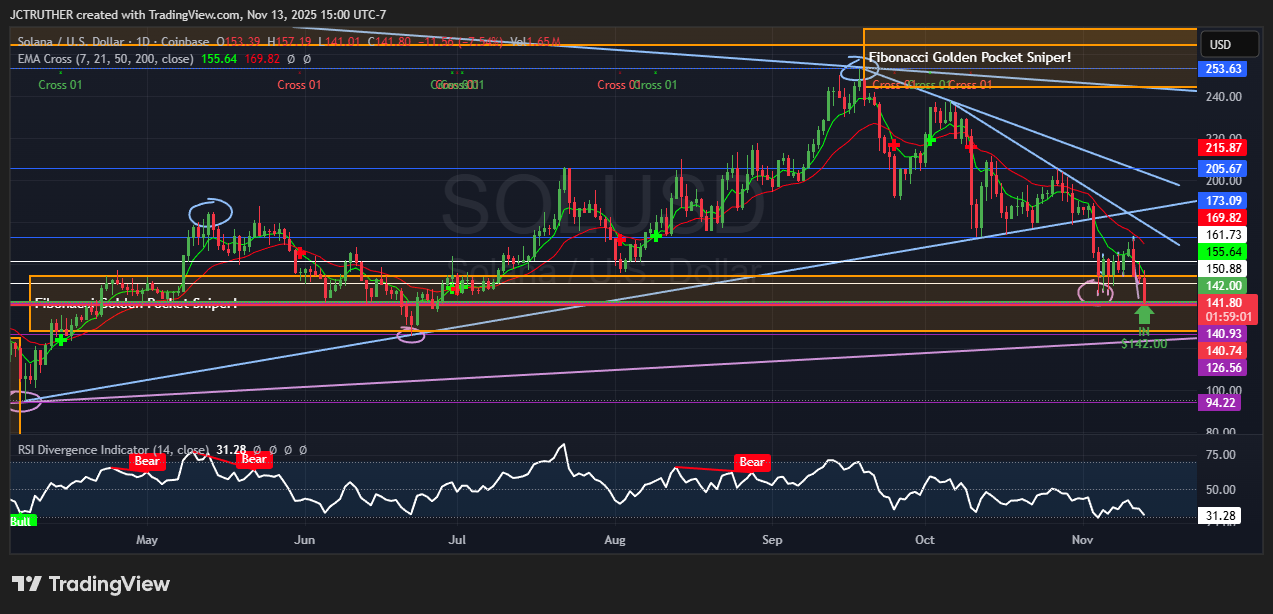Click the 253.63 blue price label
1273x614 pixels.
pos(1224,69)
